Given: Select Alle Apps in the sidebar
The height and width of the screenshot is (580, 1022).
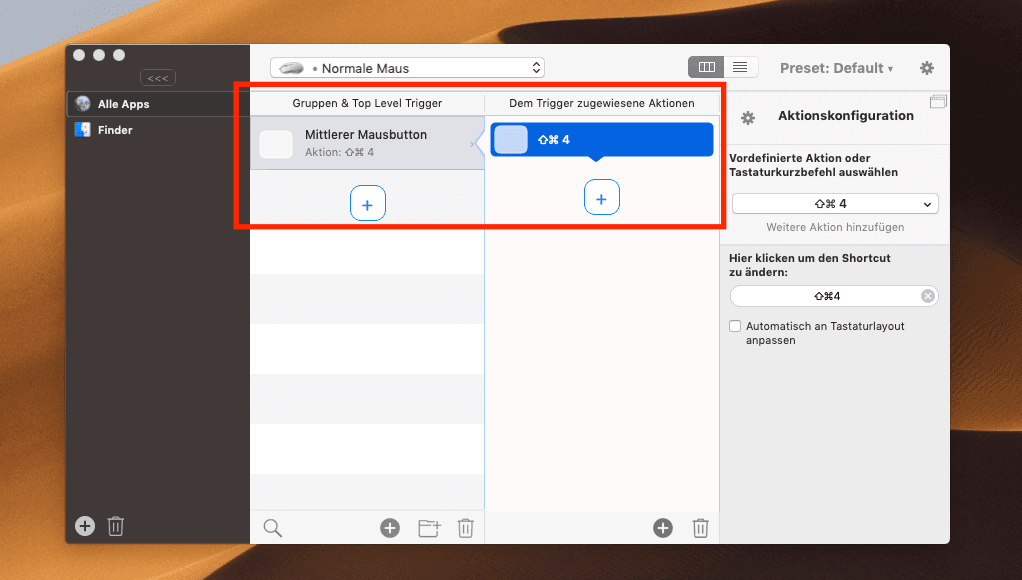Looking at the screenshot, I should coord(158,104).
